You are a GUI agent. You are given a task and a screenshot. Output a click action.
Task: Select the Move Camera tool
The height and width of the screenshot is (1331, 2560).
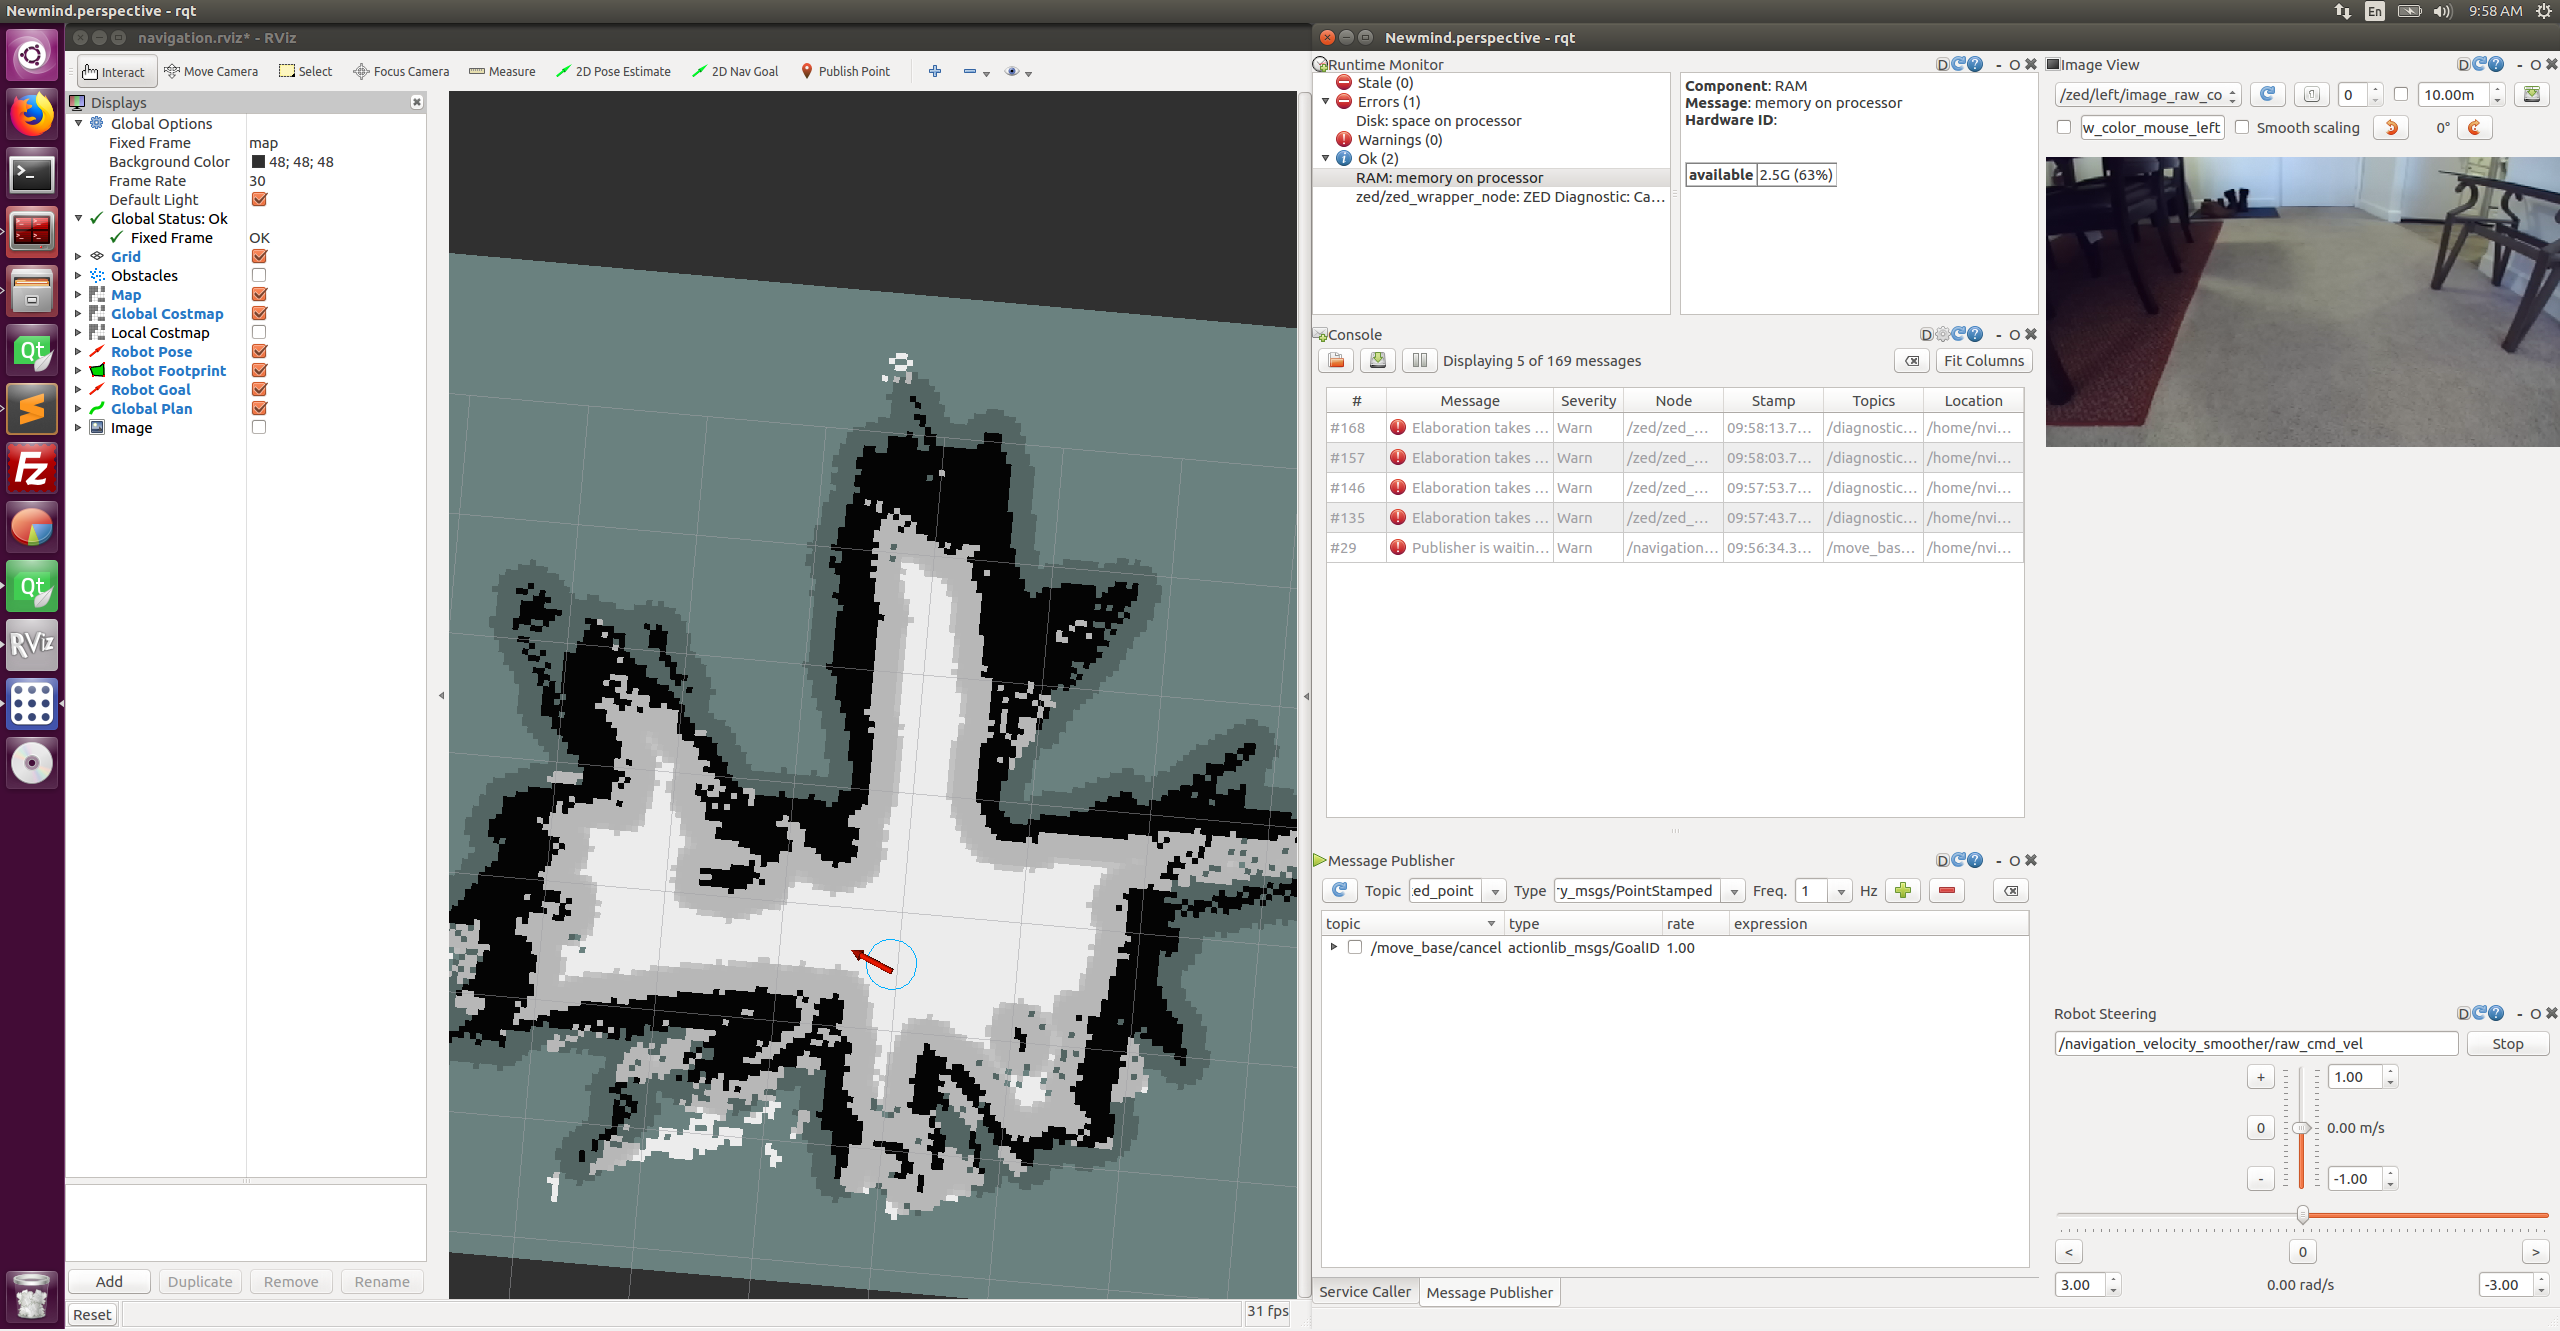click(211, 71)
